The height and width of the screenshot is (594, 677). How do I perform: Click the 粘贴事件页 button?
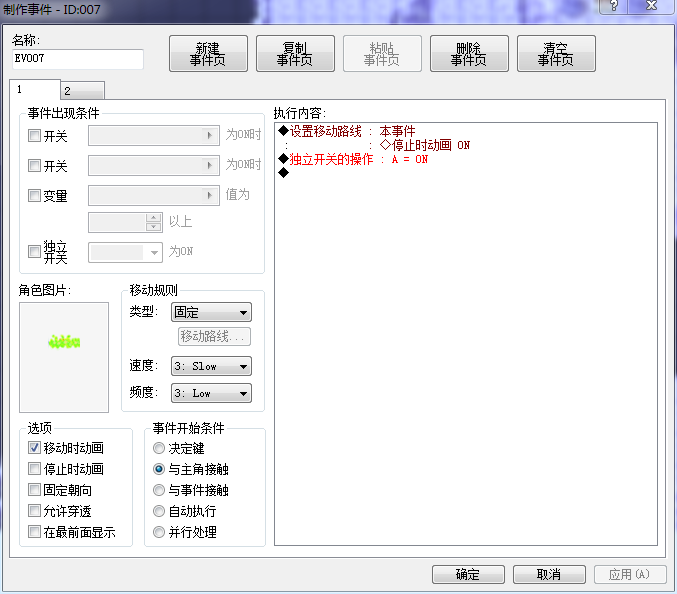[382, 54]
